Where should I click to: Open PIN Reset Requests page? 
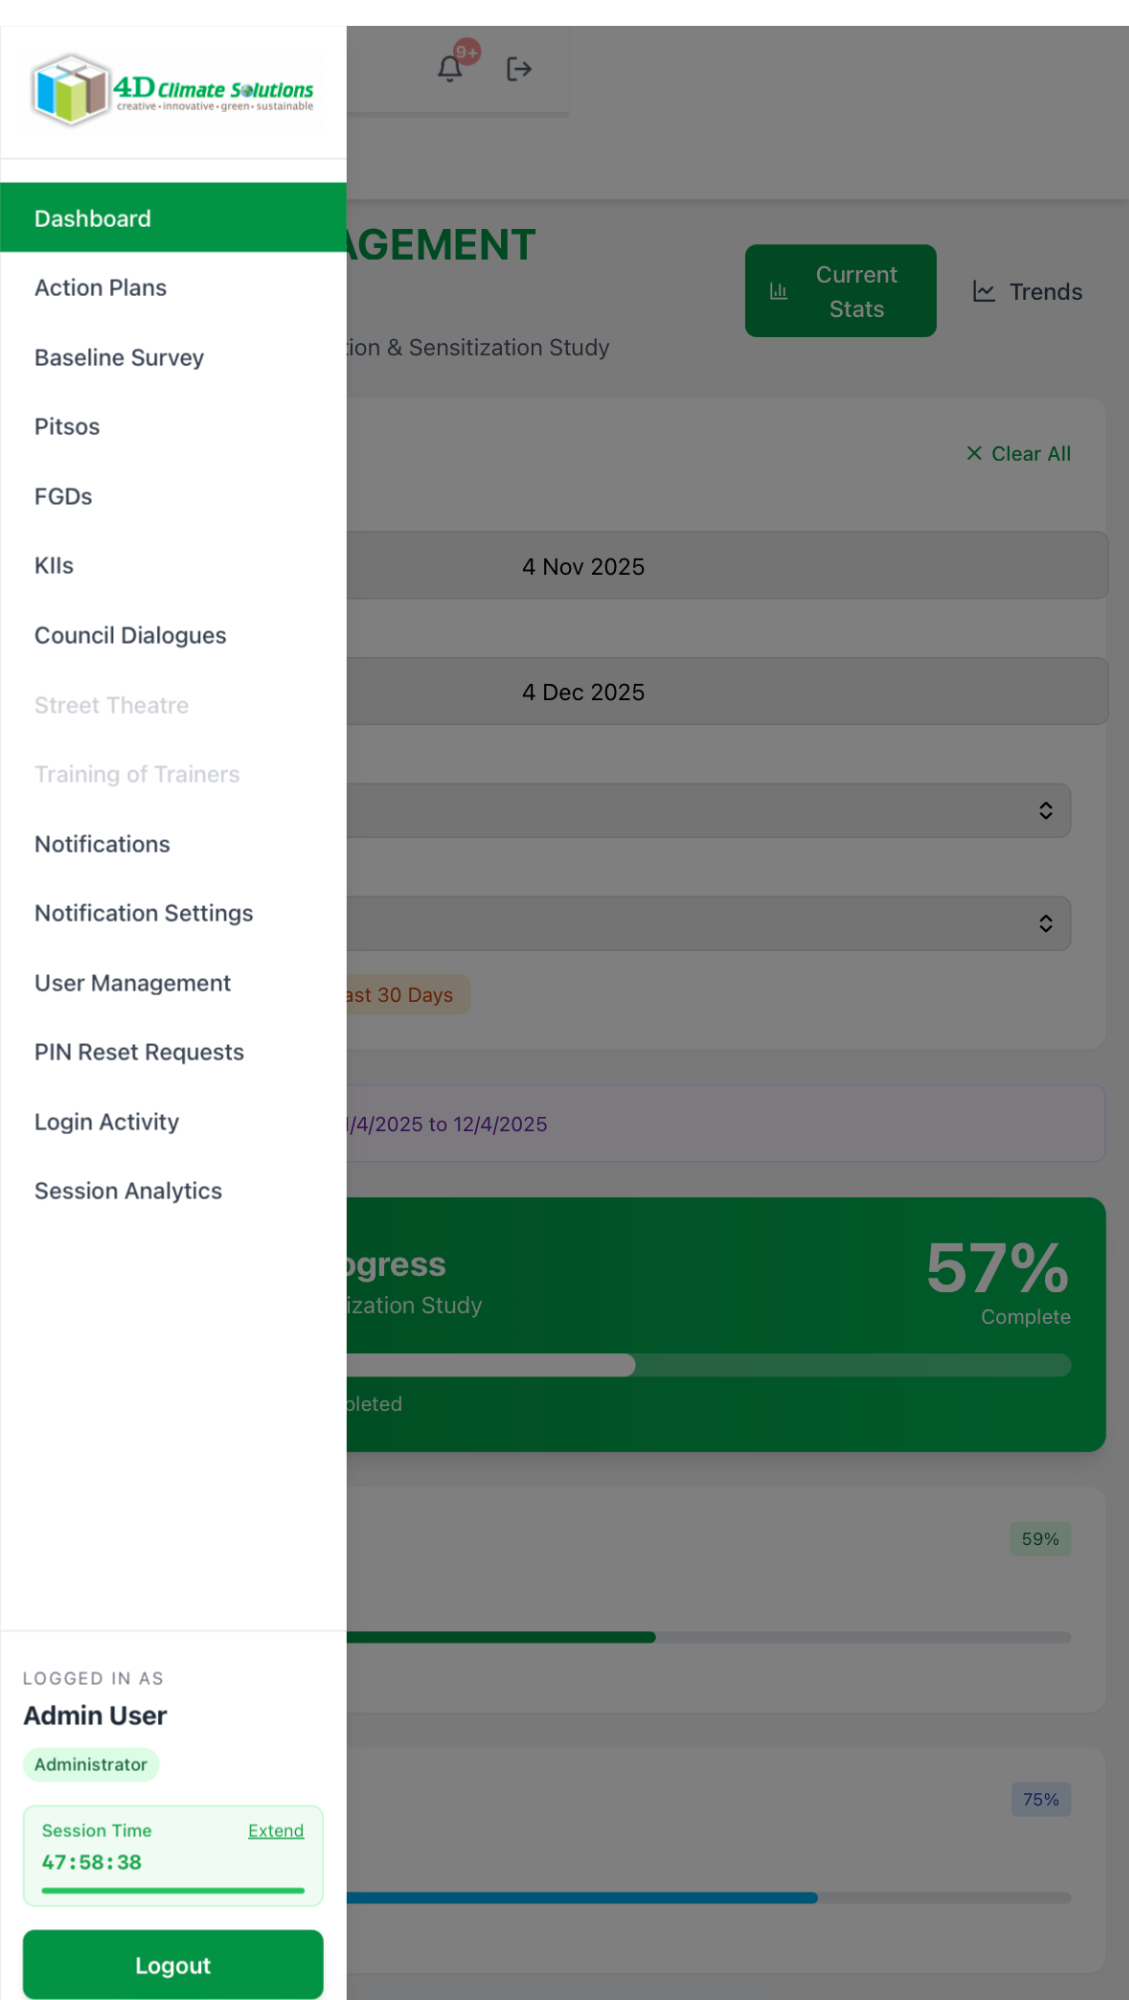[138, 1051]
